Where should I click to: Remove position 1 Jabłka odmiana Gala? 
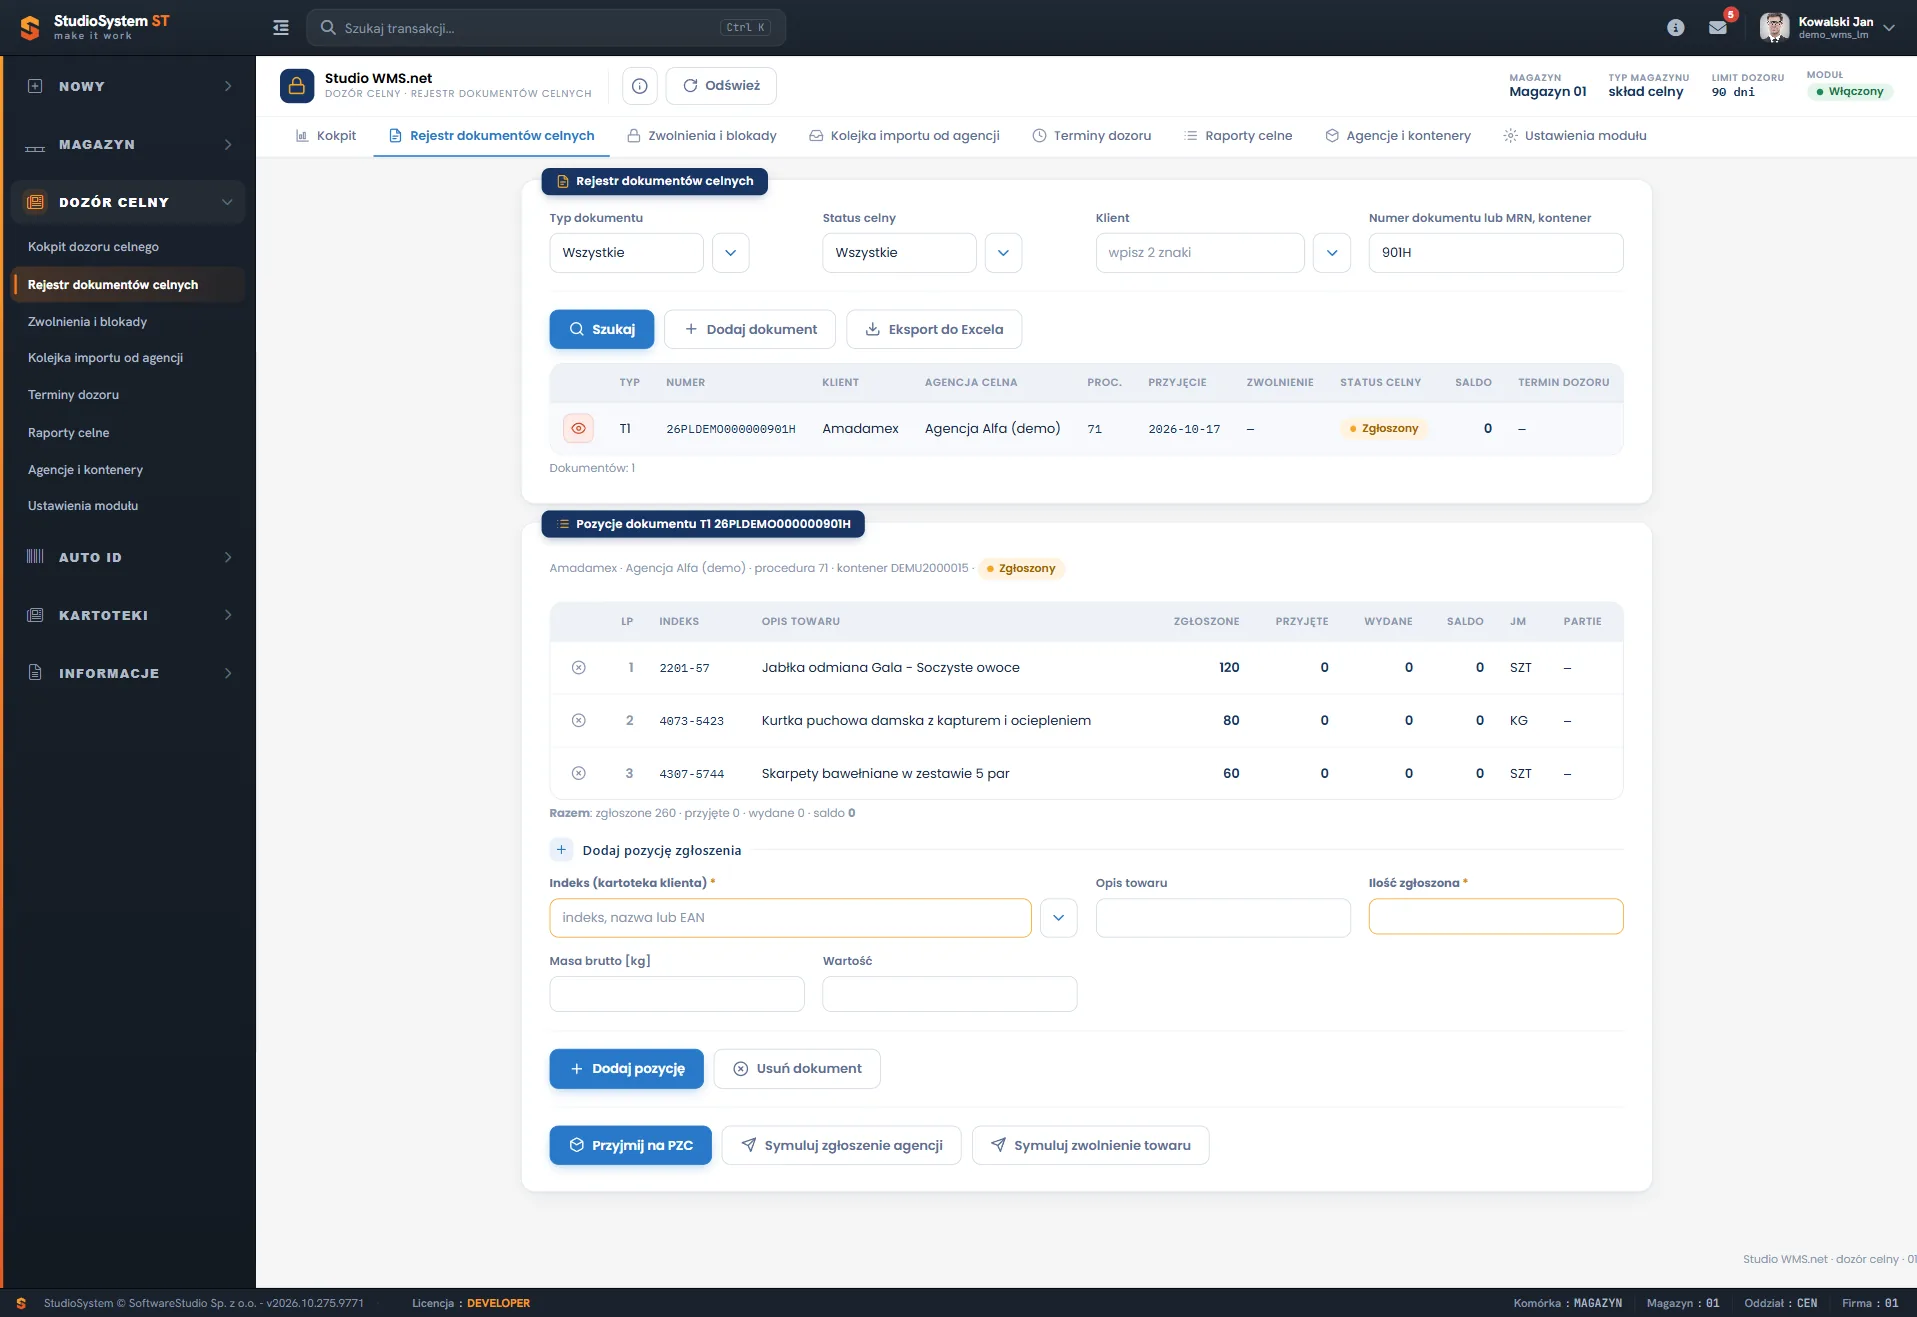pos(578,667)
